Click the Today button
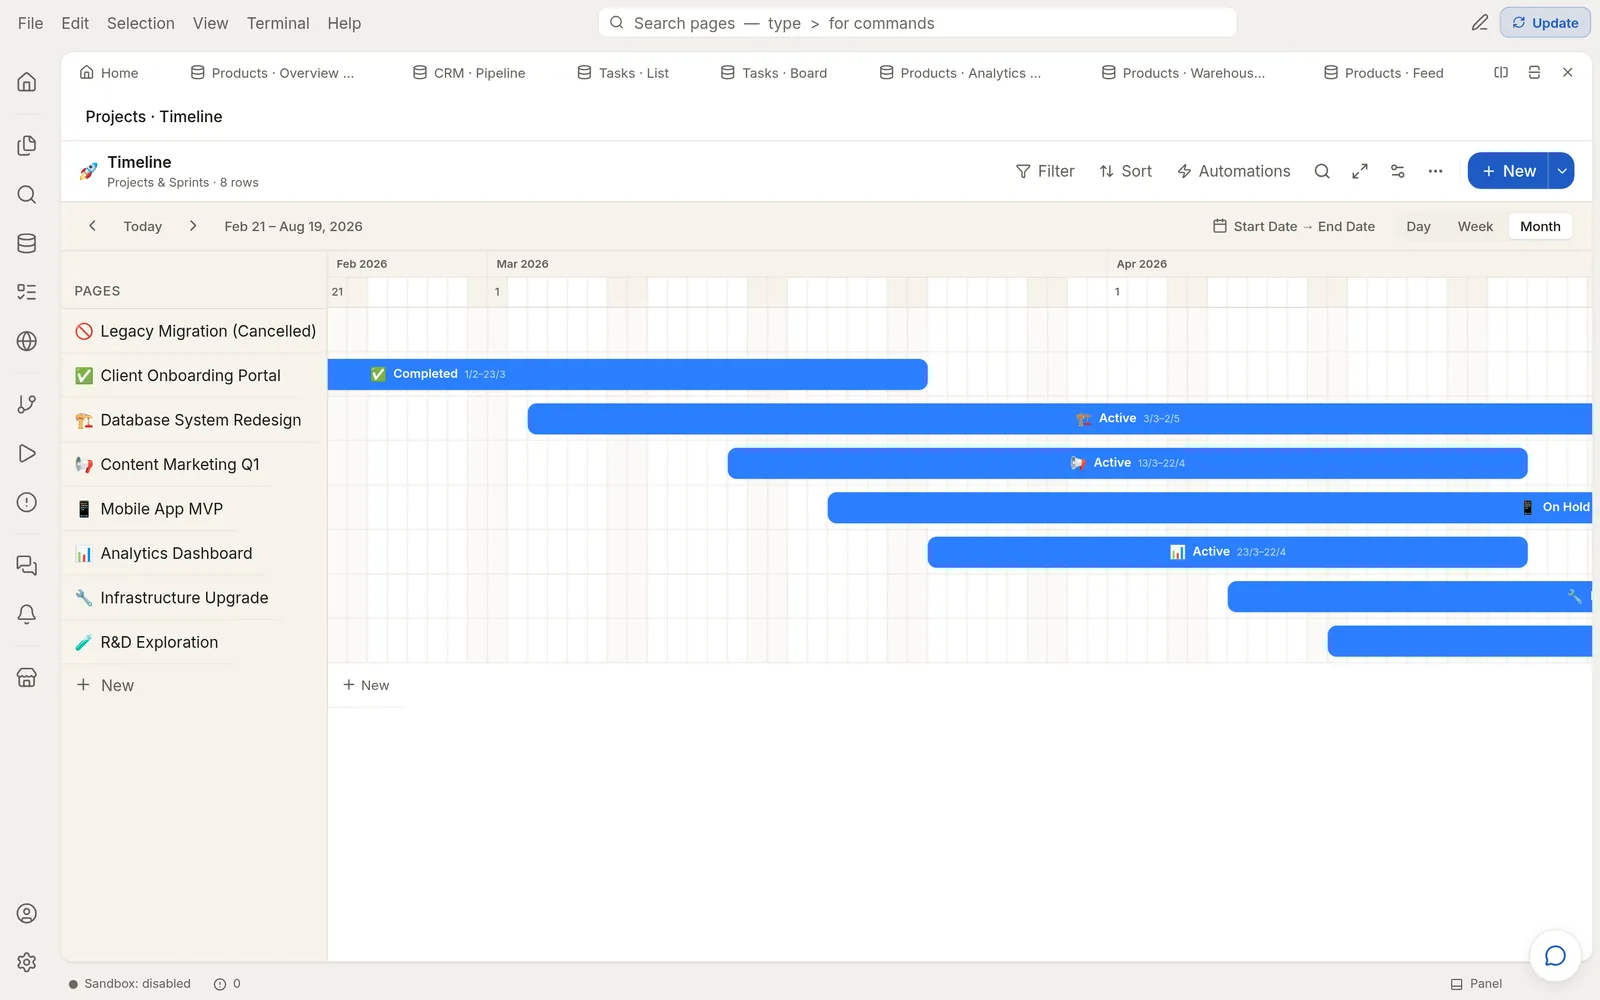The height and width of the screenshot is (1000, 1600). point(143,226)
